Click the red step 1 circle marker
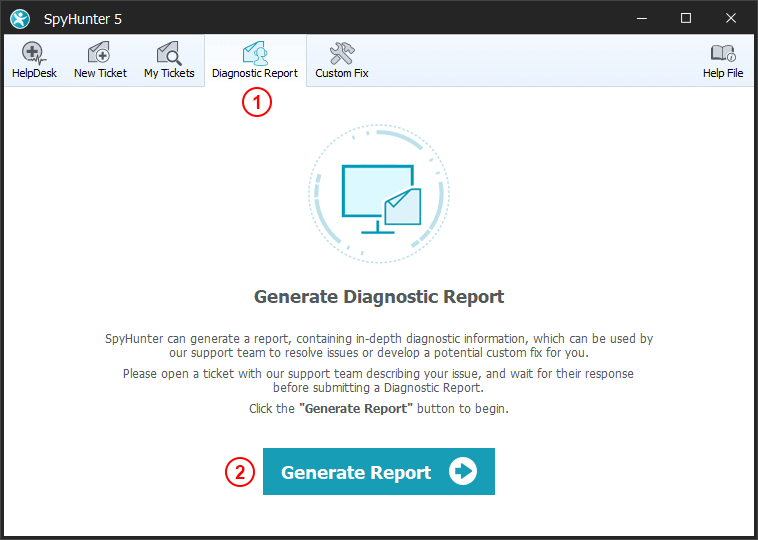 click(257, 102)
